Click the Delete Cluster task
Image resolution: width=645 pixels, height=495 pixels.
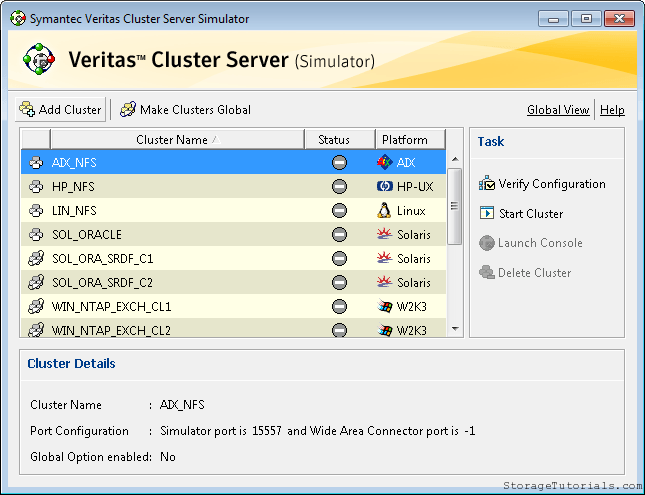pyautogui.click(x=525, y=272)
